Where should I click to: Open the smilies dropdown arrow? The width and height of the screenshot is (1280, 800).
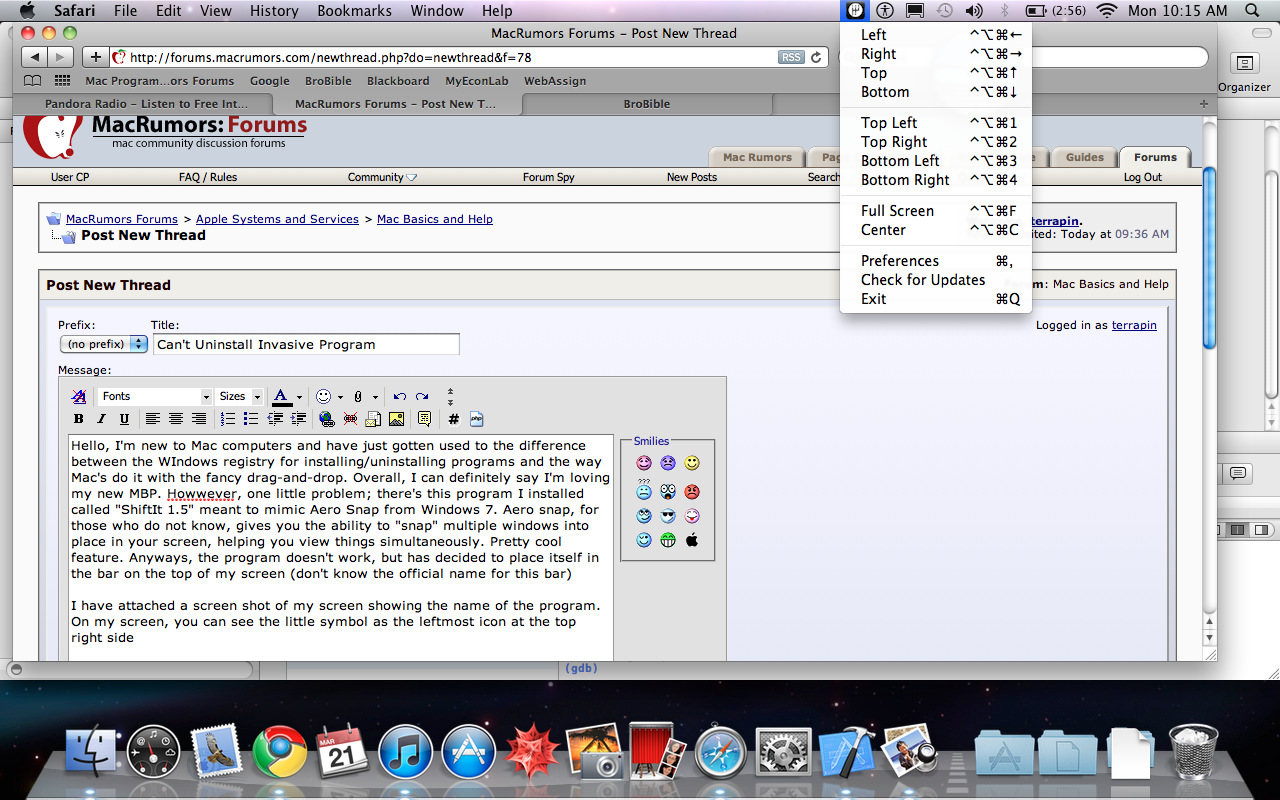click(x=340, y=397)
